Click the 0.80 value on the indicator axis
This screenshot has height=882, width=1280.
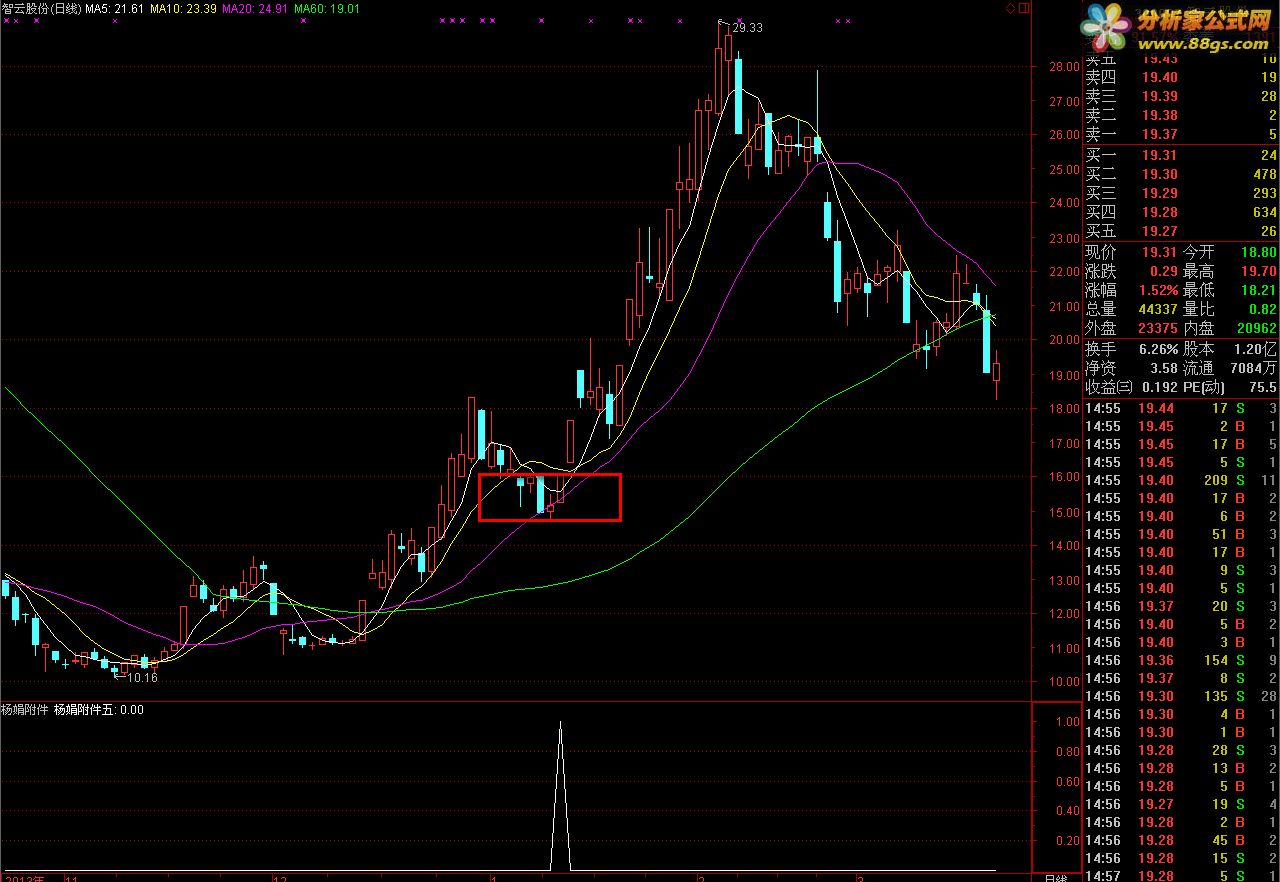[1067, 751]
